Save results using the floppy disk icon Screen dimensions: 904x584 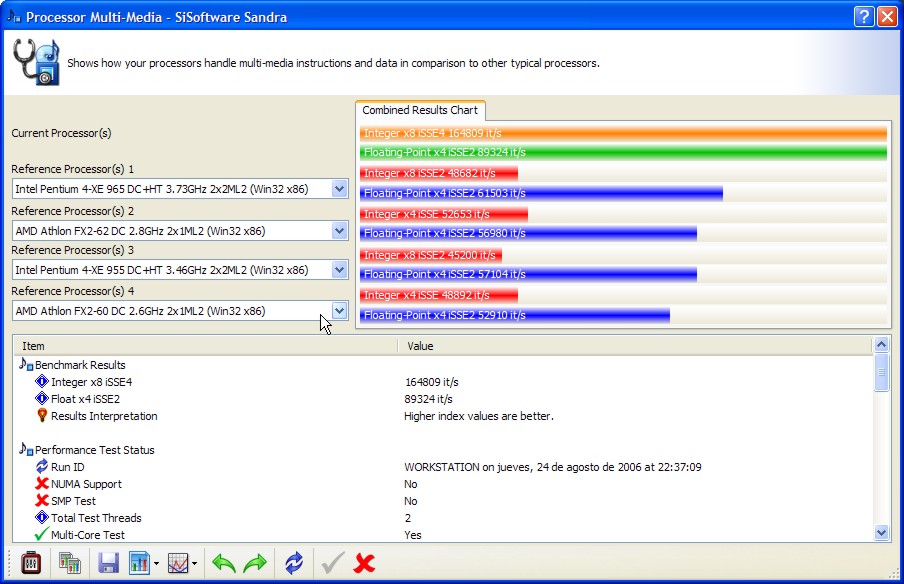pos(108,563)
